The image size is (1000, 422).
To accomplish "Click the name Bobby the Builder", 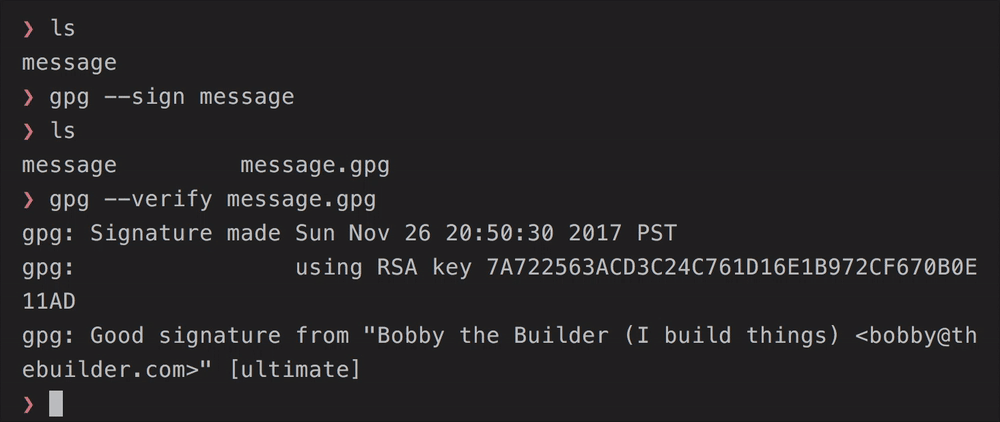I will pyautogui.click(x=493, y=335).
